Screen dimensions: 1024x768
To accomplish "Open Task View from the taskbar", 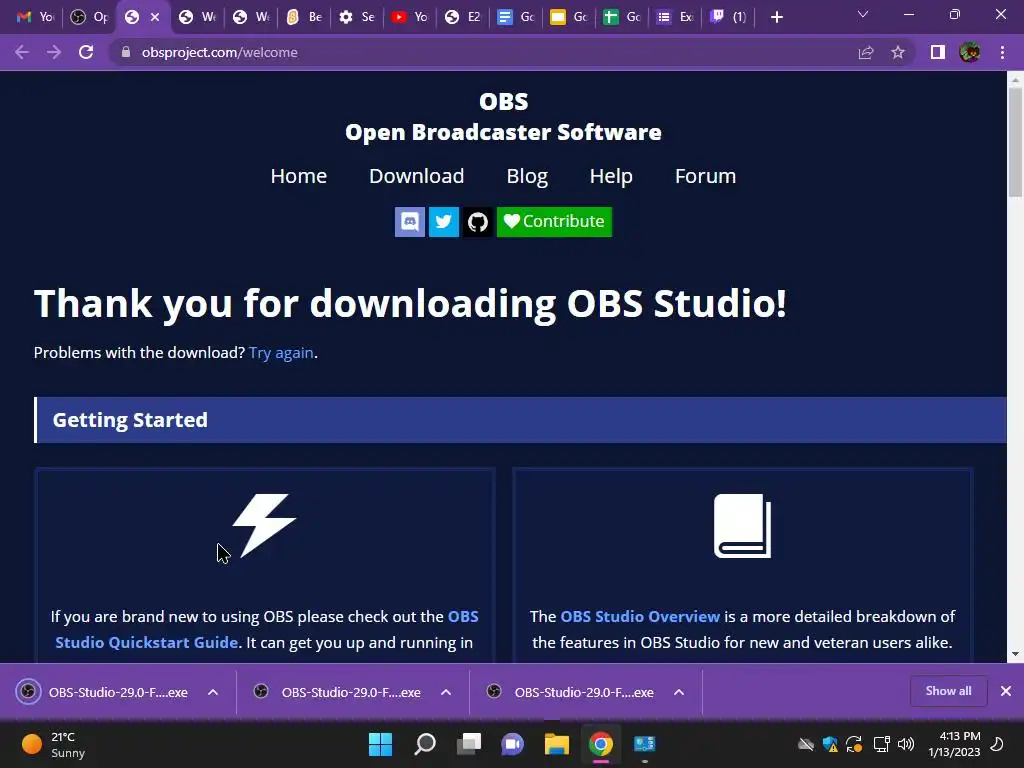I will [469, 744].
